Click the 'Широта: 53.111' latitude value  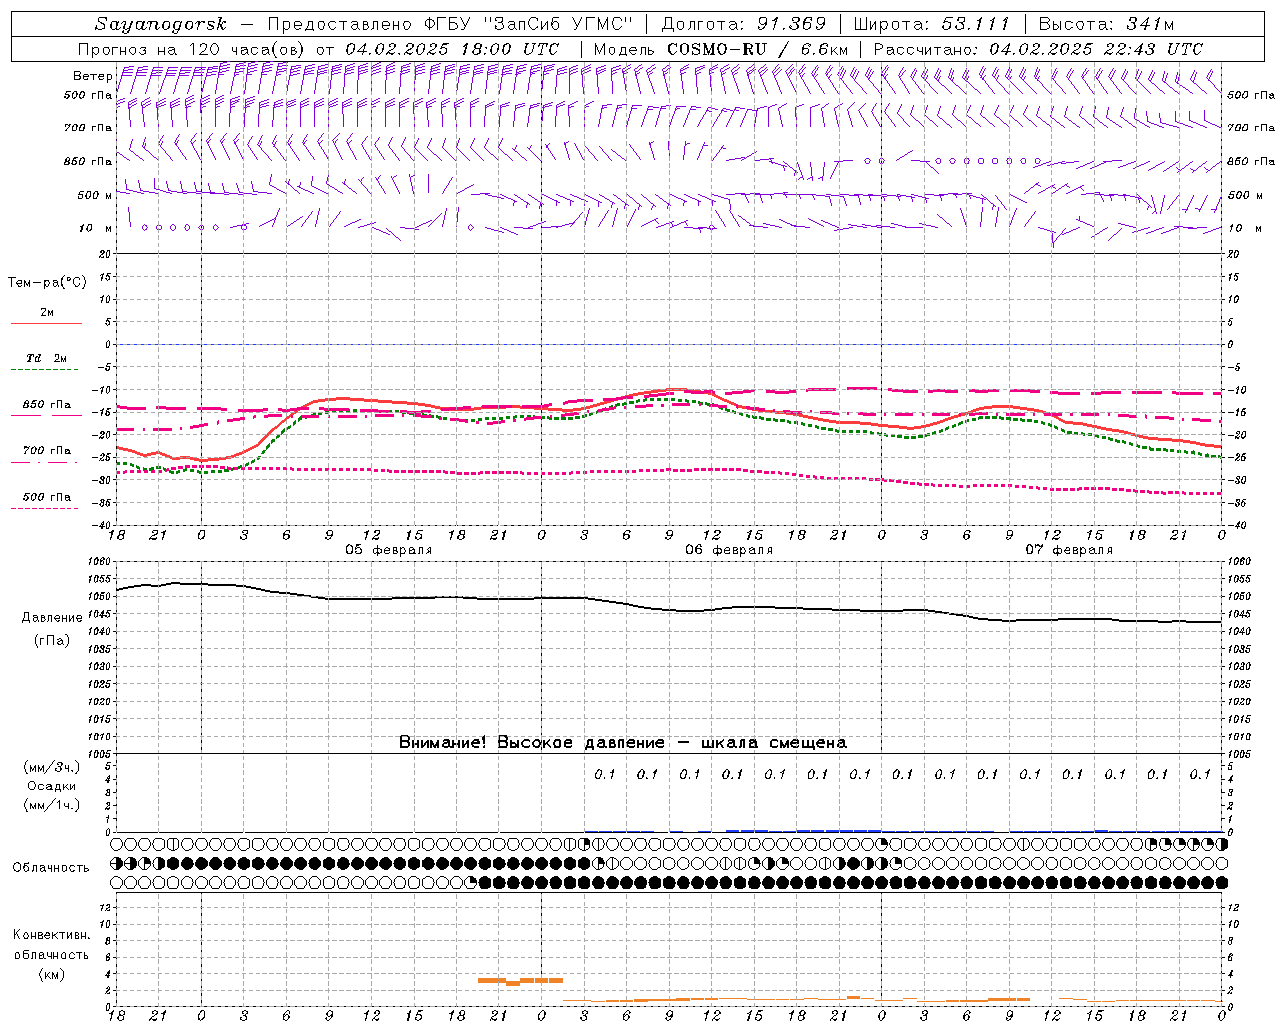click(931, 24)
